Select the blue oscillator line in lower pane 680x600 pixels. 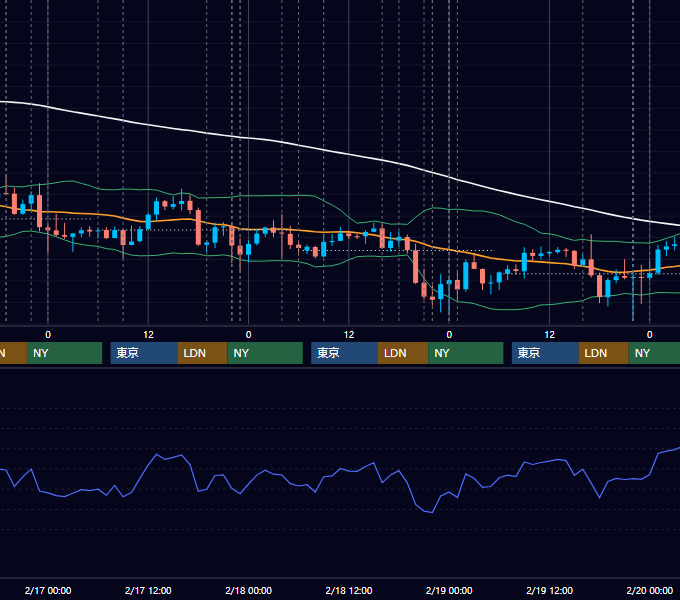click(338, 469)
